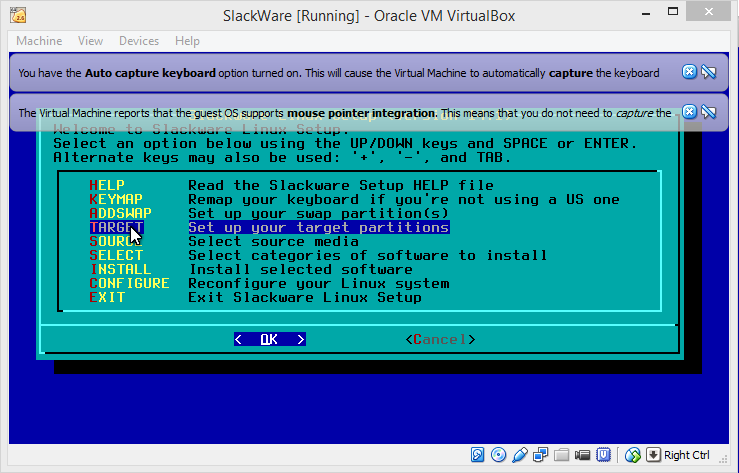Image resolution: width=739 pixels, height=473 pixels.
Task: Click the VirtualBox title bar app icon
Action: point(18,15)
